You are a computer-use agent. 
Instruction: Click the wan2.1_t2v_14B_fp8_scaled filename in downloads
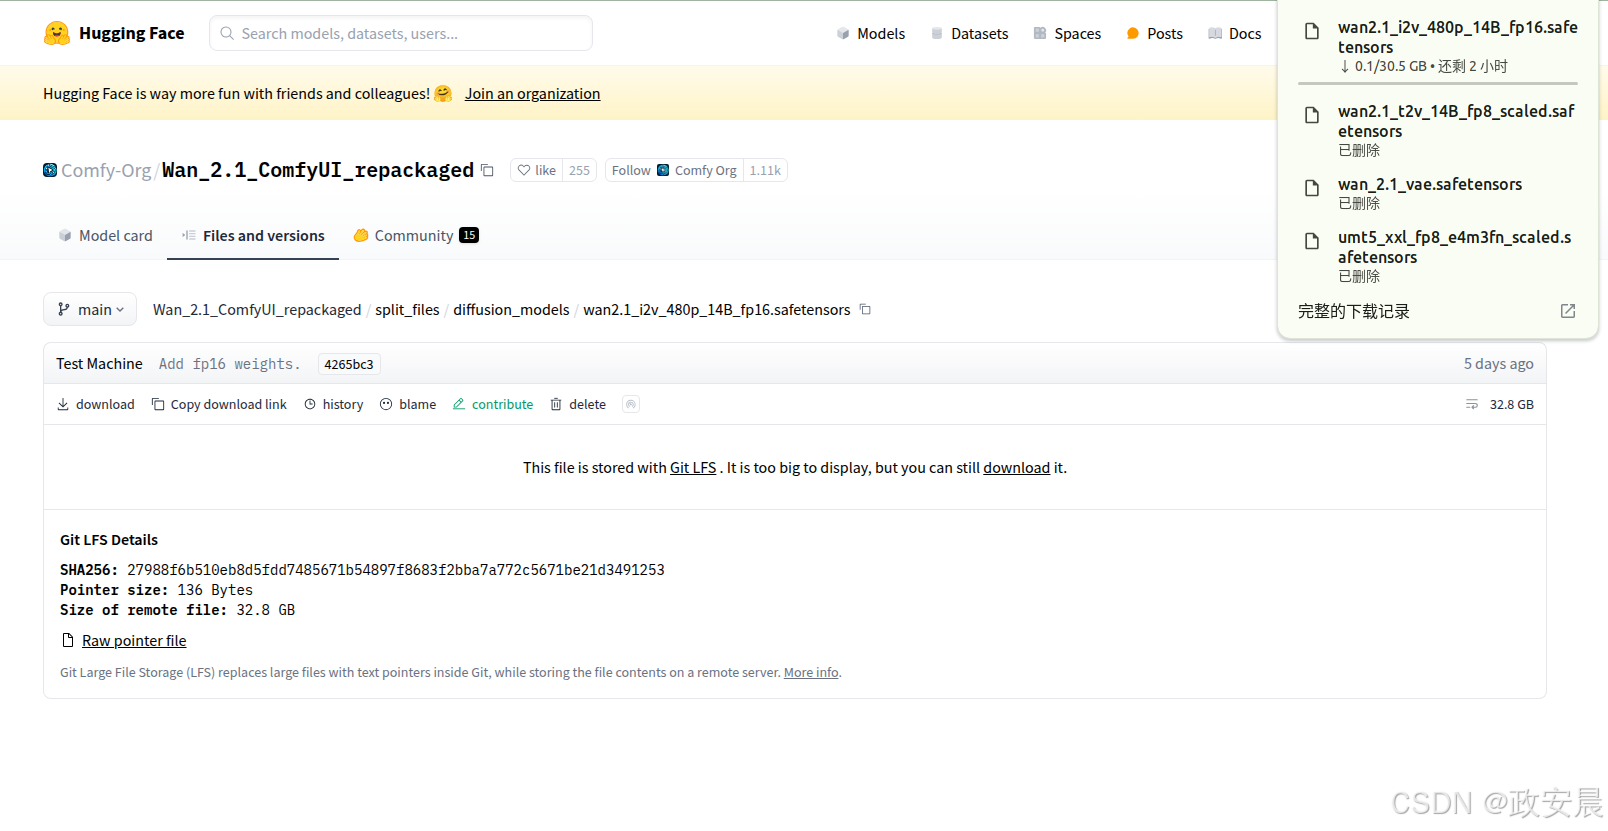(x=1456, y=121)
